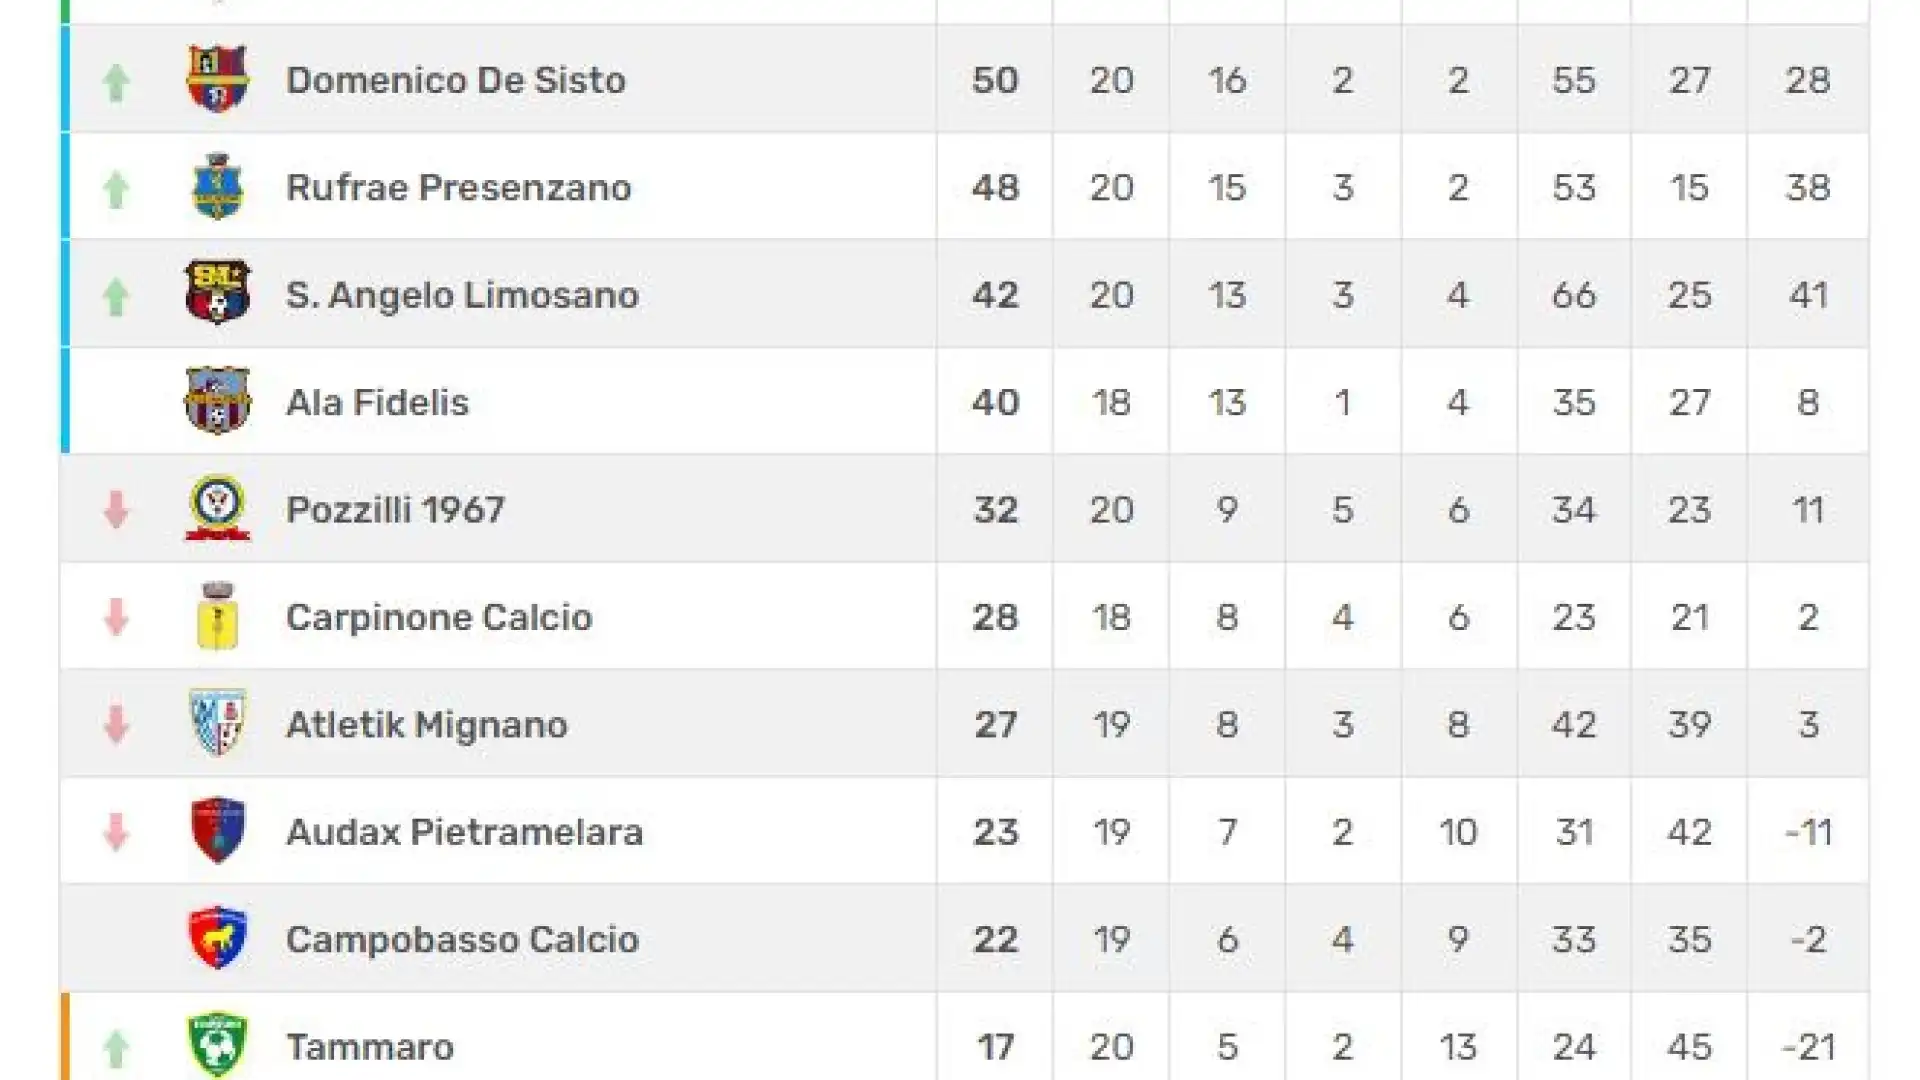Click the Atletik Mignano team crest

pos(218,723)
